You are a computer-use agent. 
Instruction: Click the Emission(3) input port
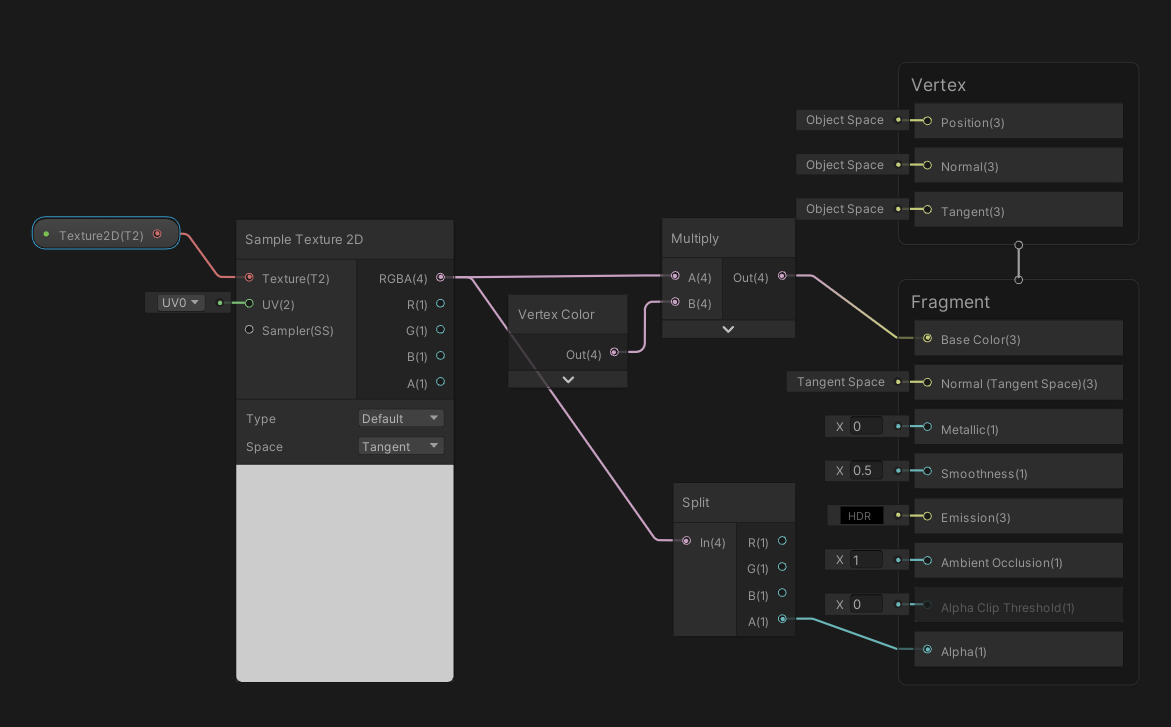[927, 516]
